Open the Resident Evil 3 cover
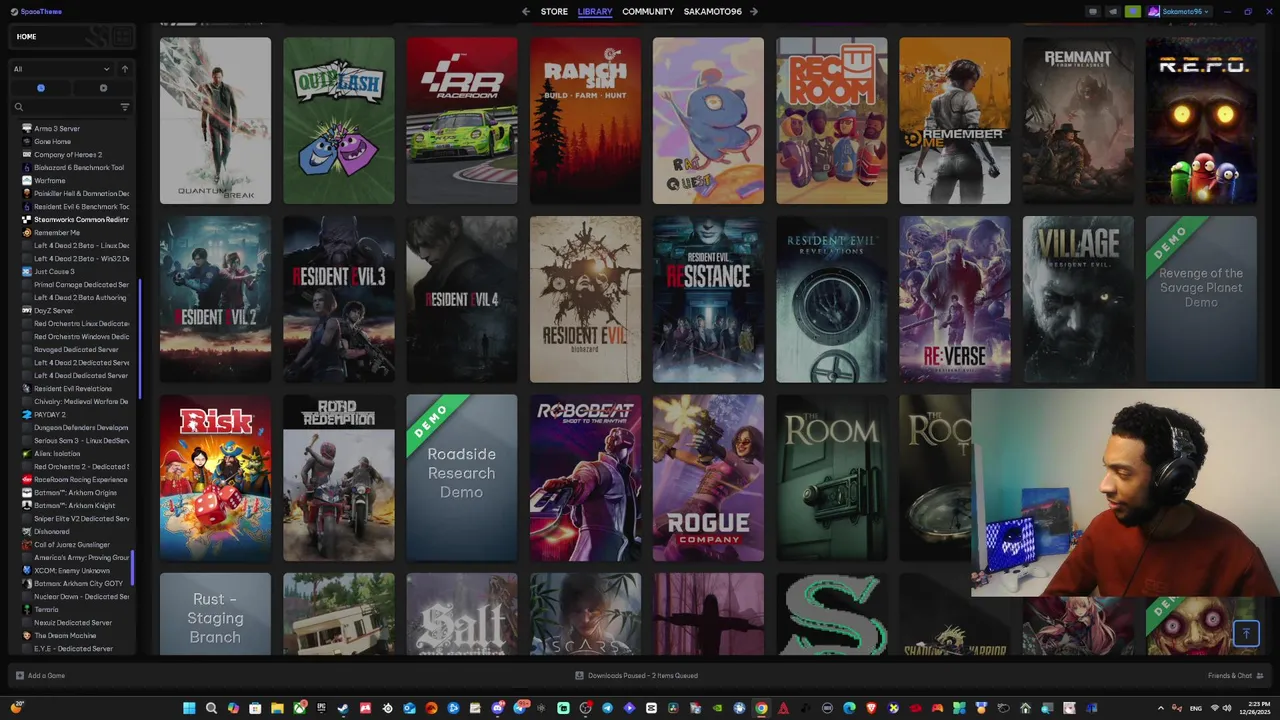This screenshot has height=720, width=1280. [339, 299]
